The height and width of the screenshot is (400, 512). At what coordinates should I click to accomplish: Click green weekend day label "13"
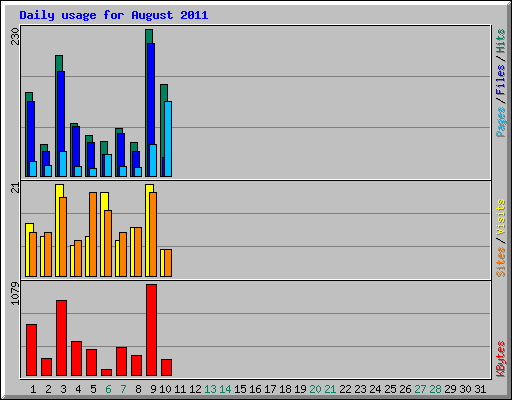210,389
